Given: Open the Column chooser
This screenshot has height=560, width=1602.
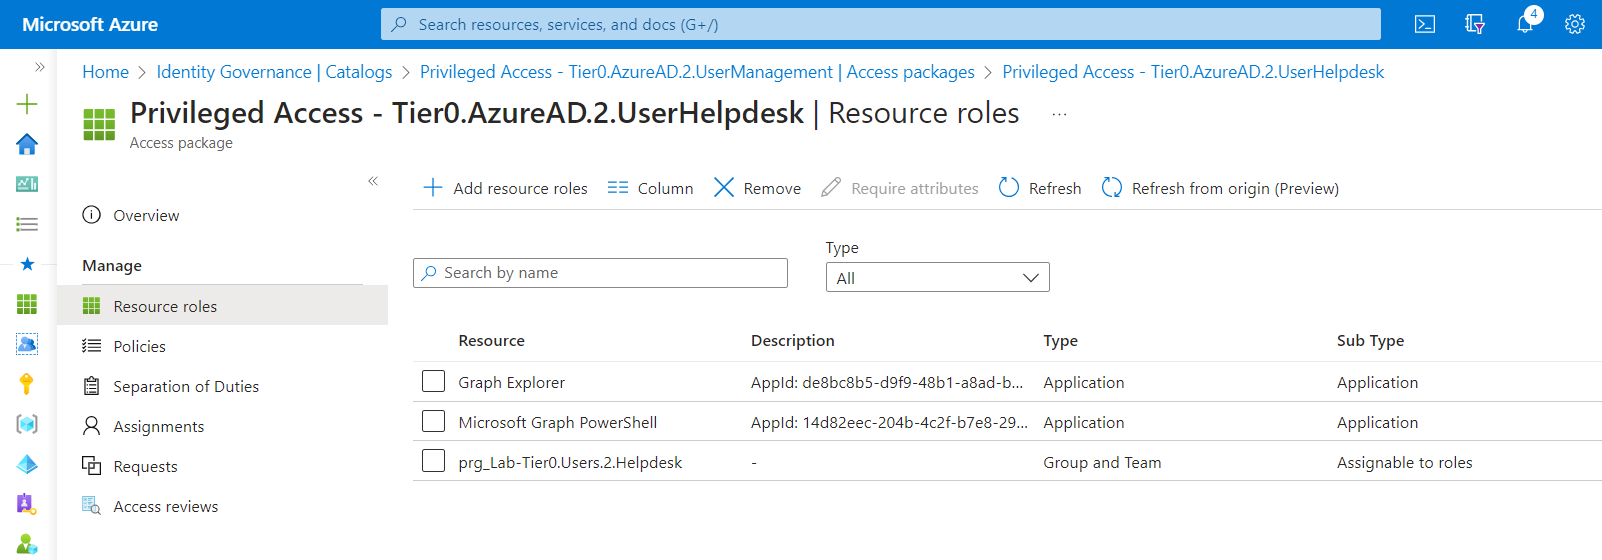Looking at the screenshot, I should [x=650, y=188].
